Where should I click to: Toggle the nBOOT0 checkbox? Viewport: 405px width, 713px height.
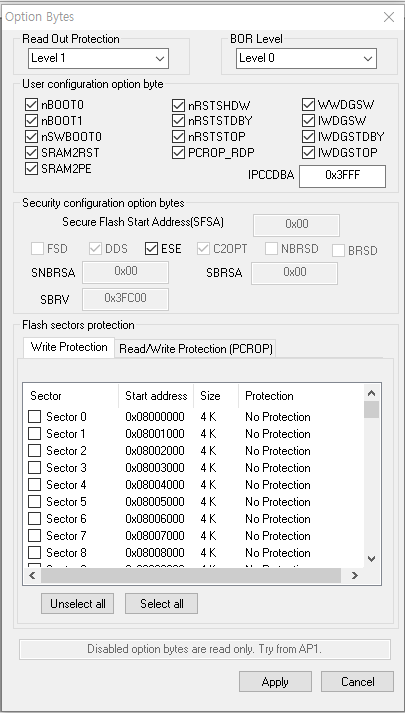pos(31,105)
